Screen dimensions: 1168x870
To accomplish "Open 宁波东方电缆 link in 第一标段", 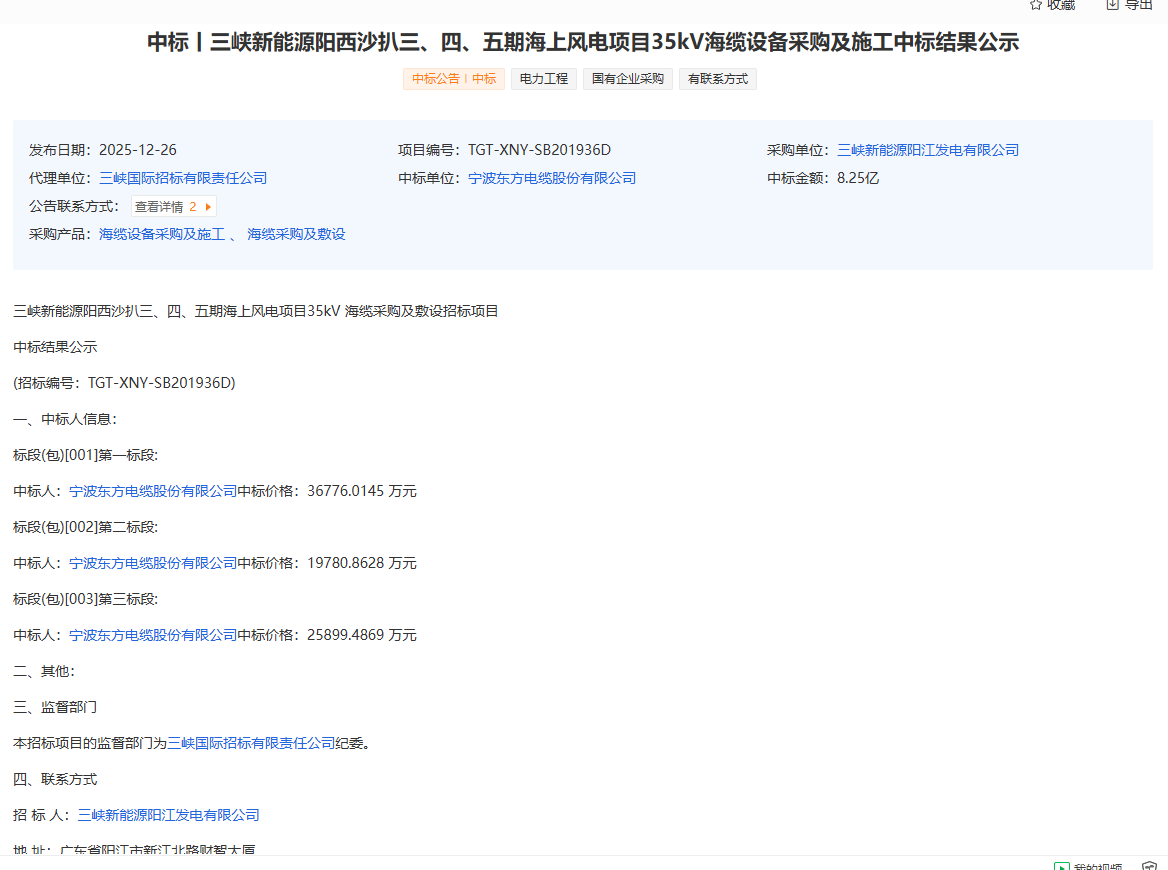I will (153, 491).
